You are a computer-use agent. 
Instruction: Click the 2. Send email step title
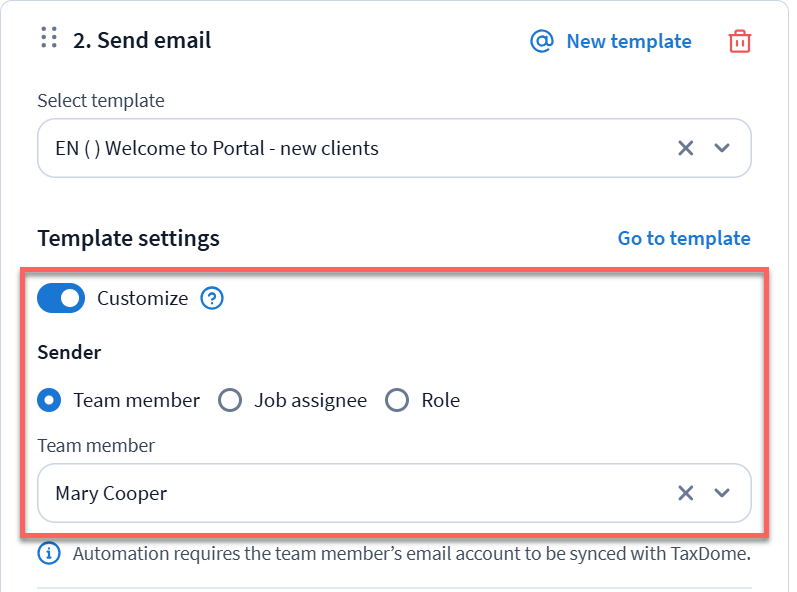click(x=142, y=40)
